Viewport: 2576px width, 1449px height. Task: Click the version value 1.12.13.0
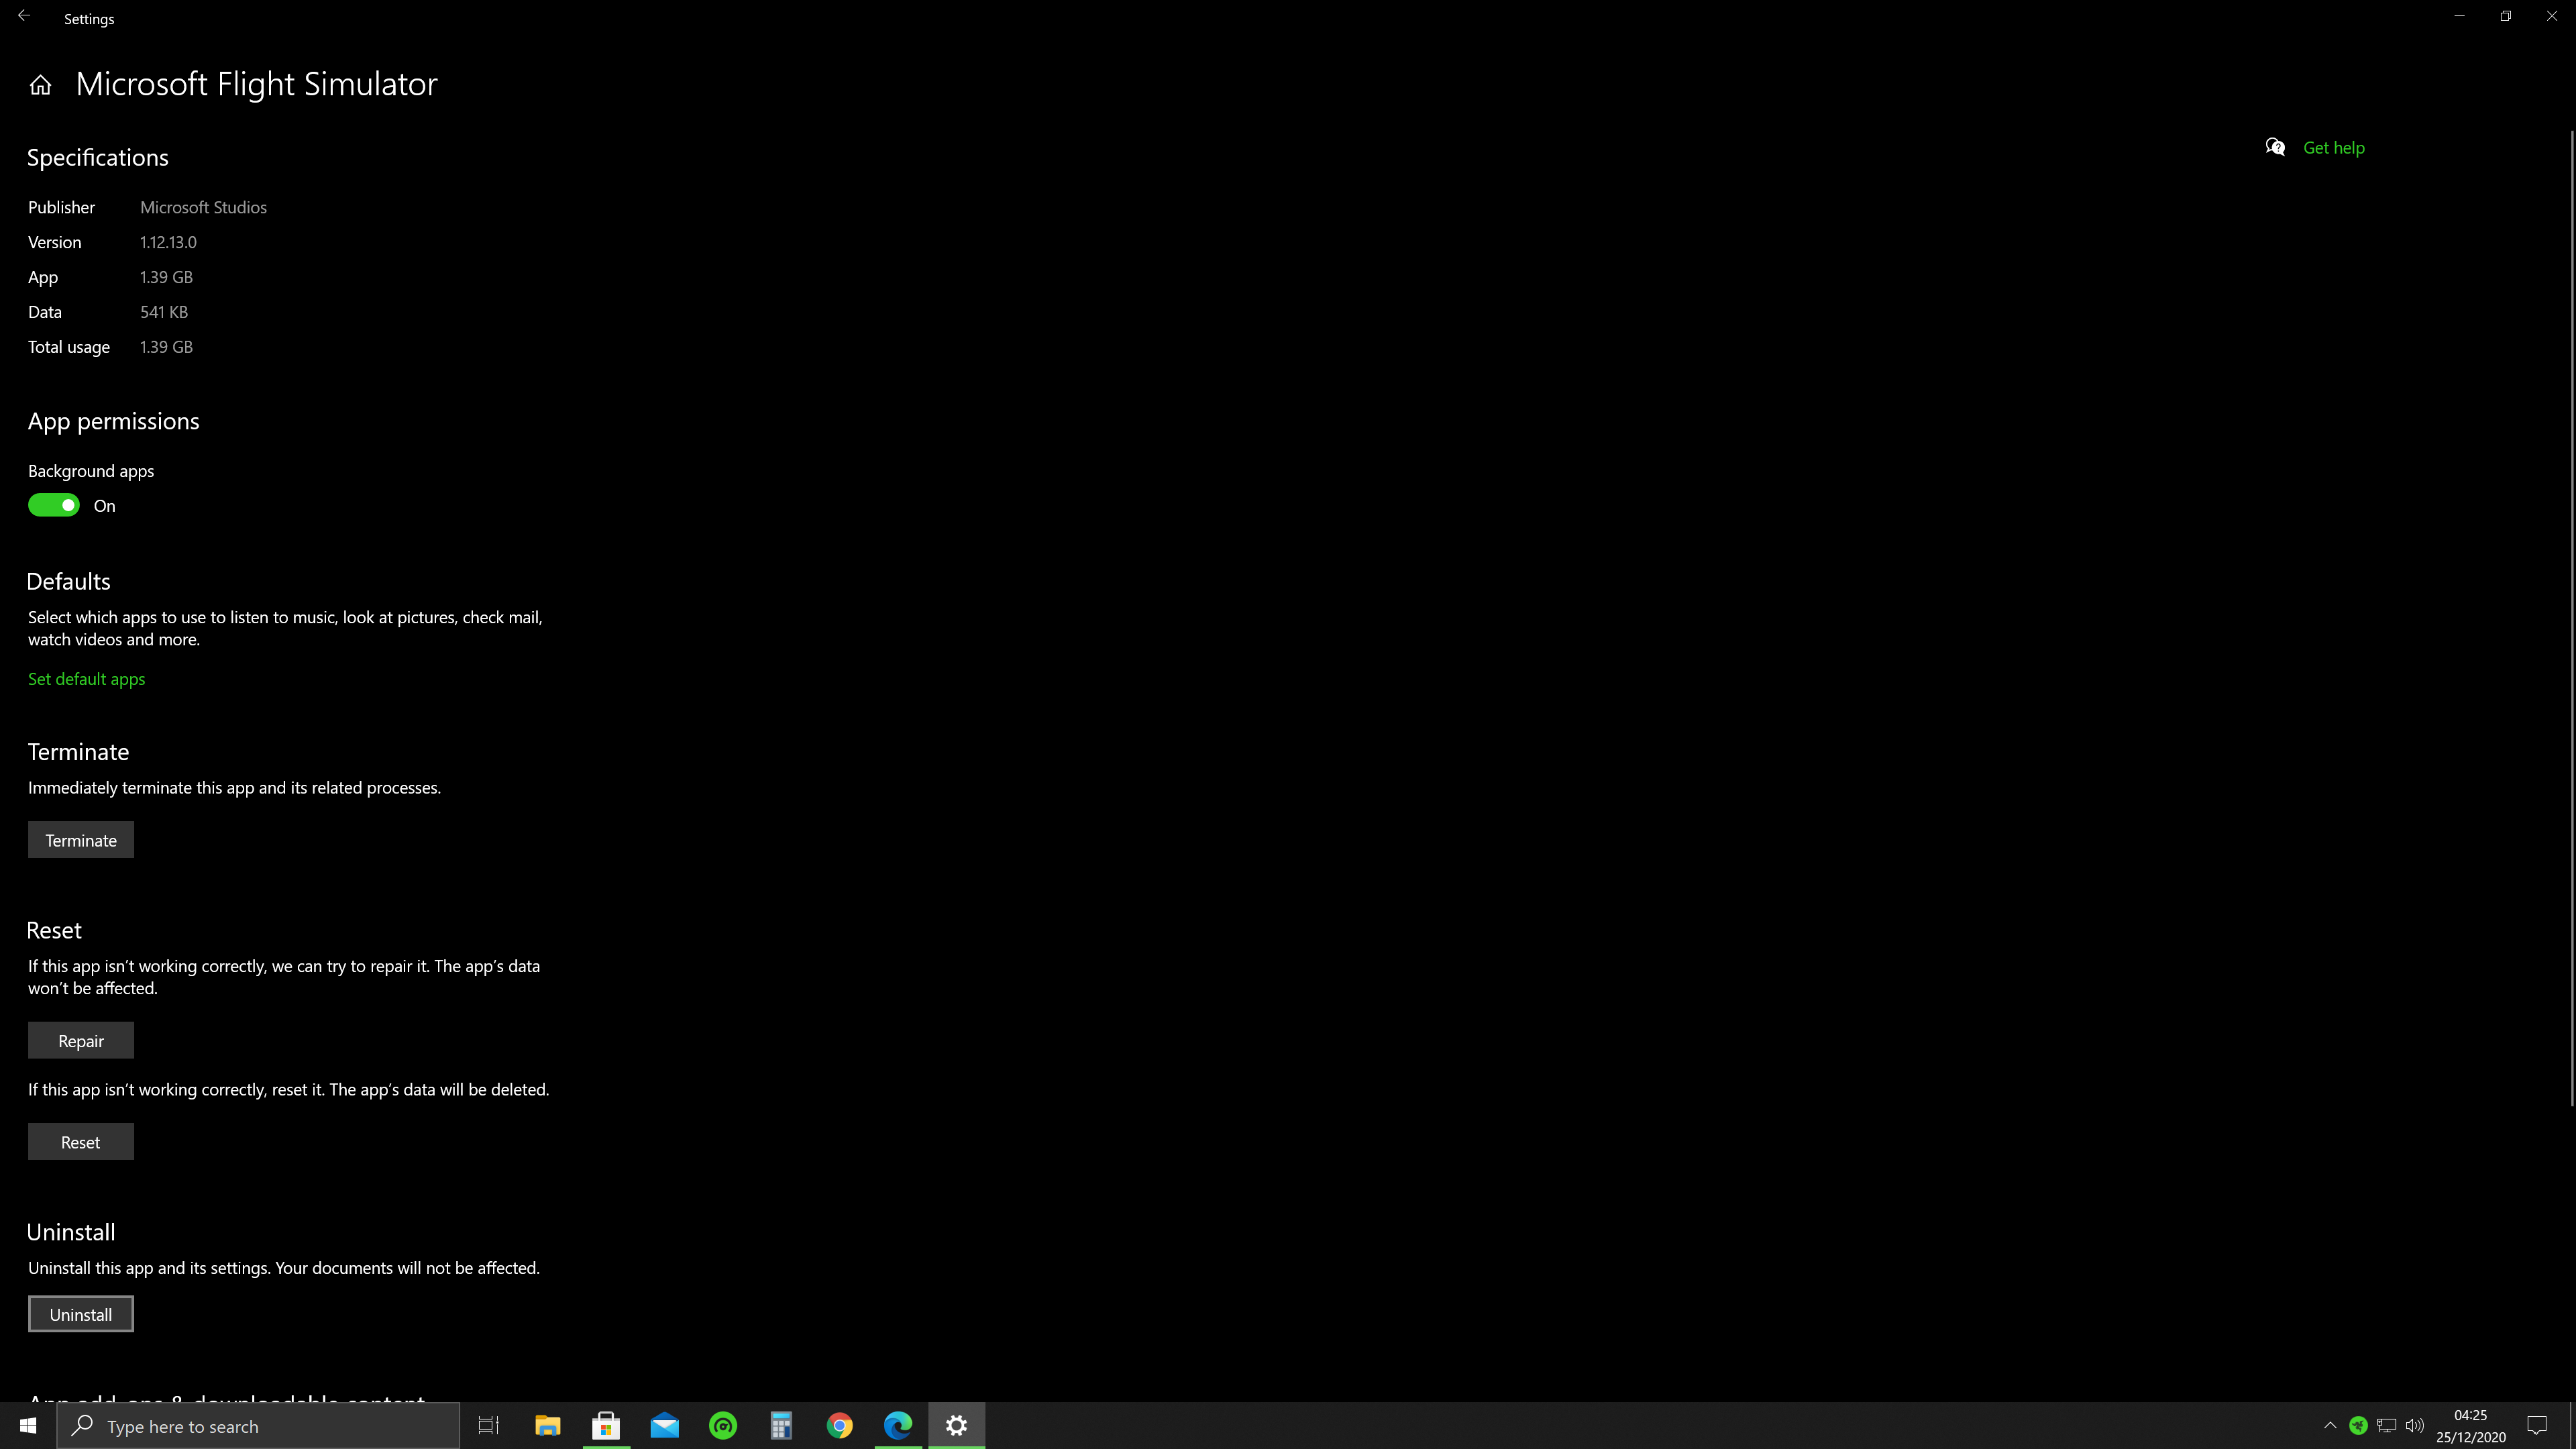tap(168, 242)
